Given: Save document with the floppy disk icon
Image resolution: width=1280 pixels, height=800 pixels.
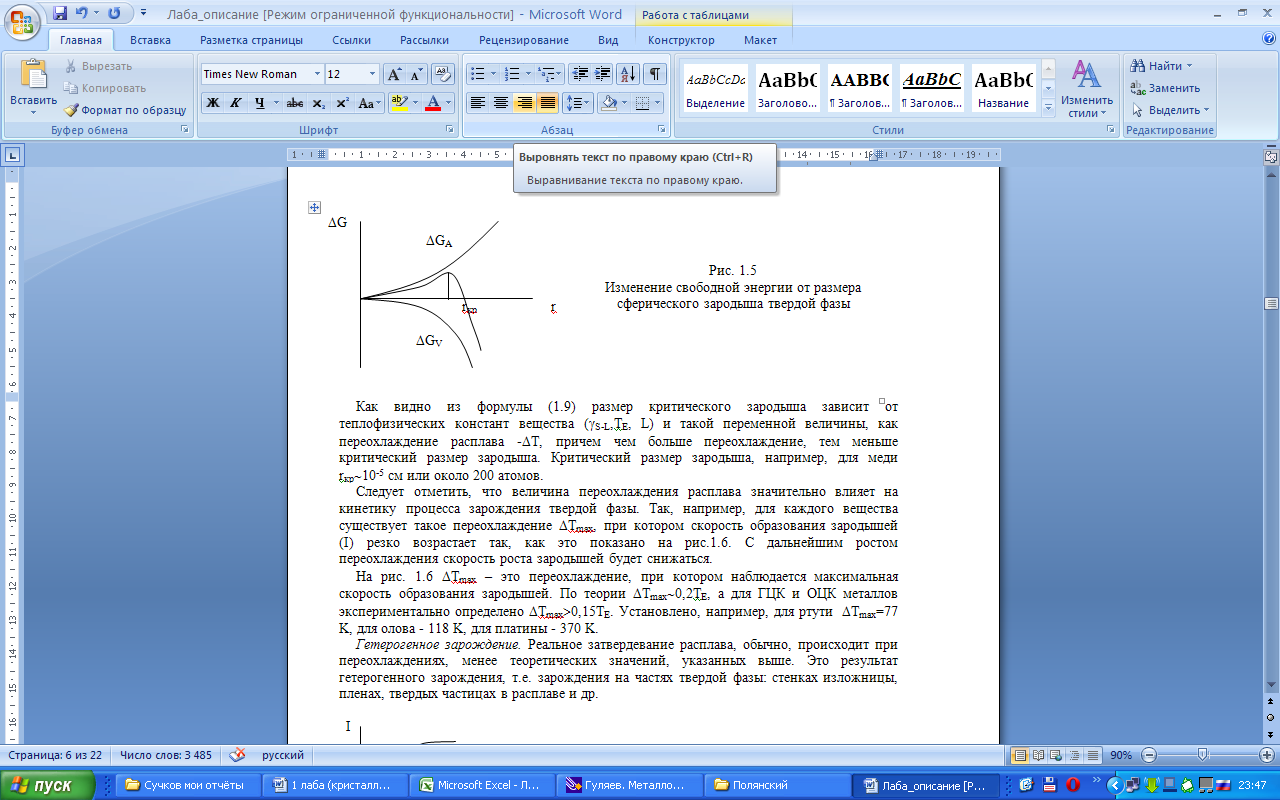Looking at the screenshot, I should click(x=60, y=13).
